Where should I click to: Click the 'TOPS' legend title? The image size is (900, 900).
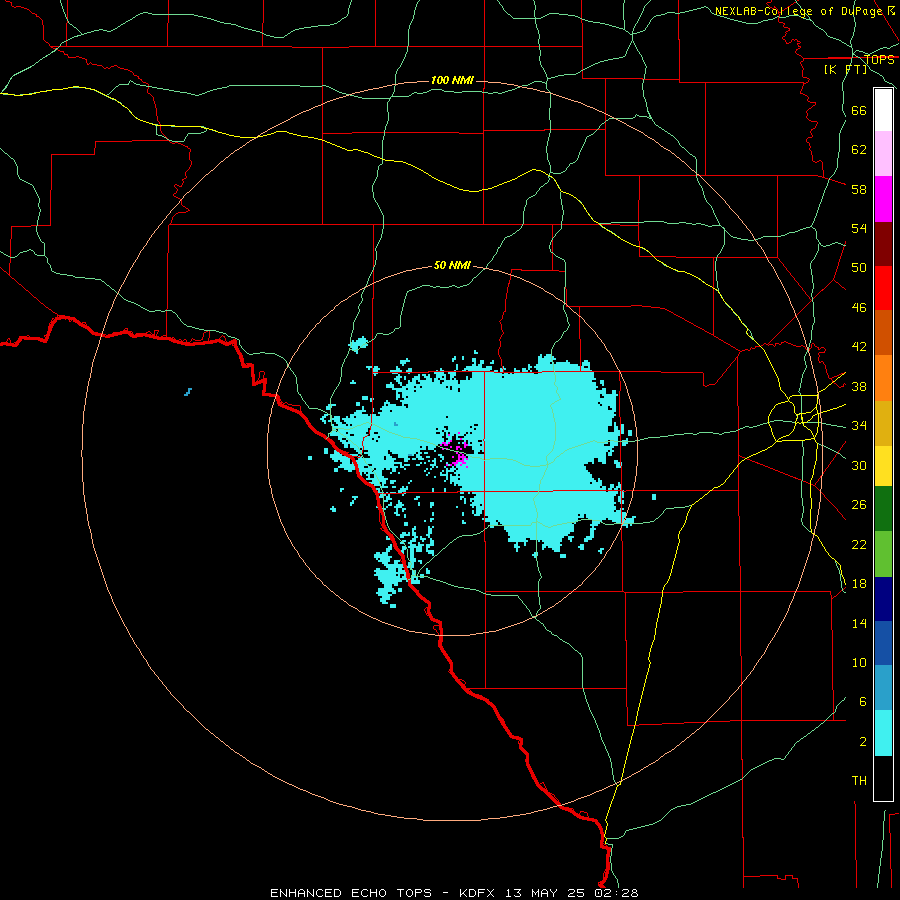point(879,60)
